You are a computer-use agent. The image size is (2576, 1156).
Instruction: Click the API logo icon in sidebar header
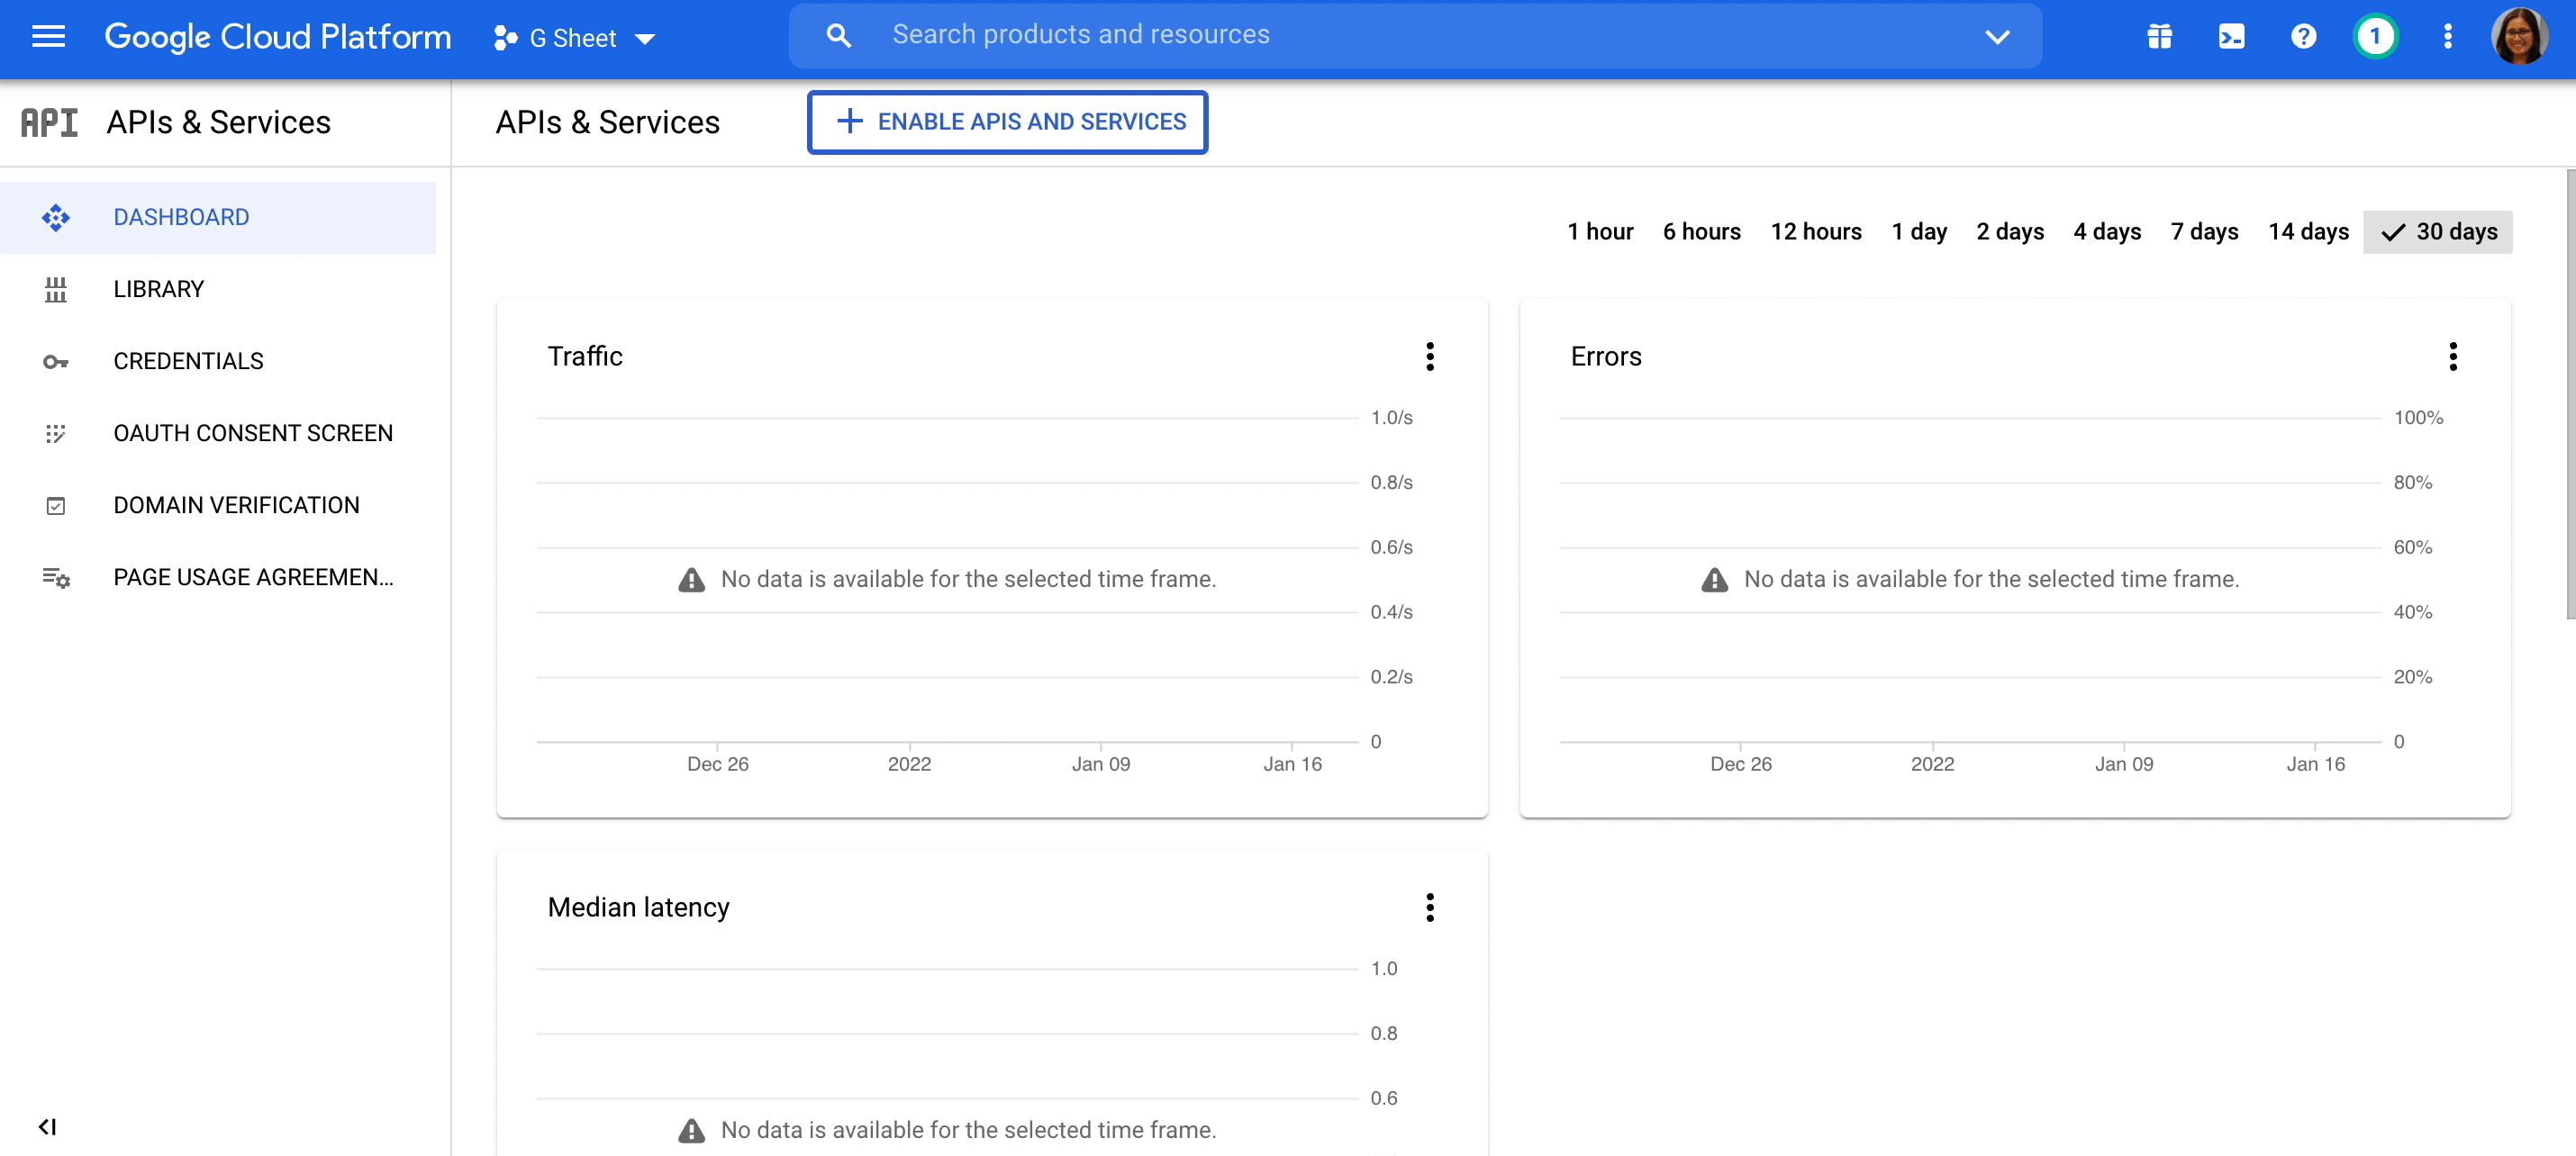[x=49, y=122]
